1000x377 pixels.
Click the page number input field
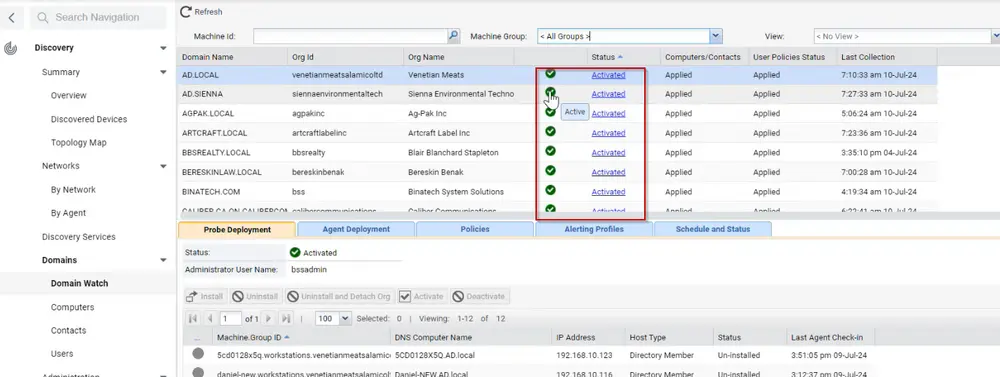[x=230, y=318]
